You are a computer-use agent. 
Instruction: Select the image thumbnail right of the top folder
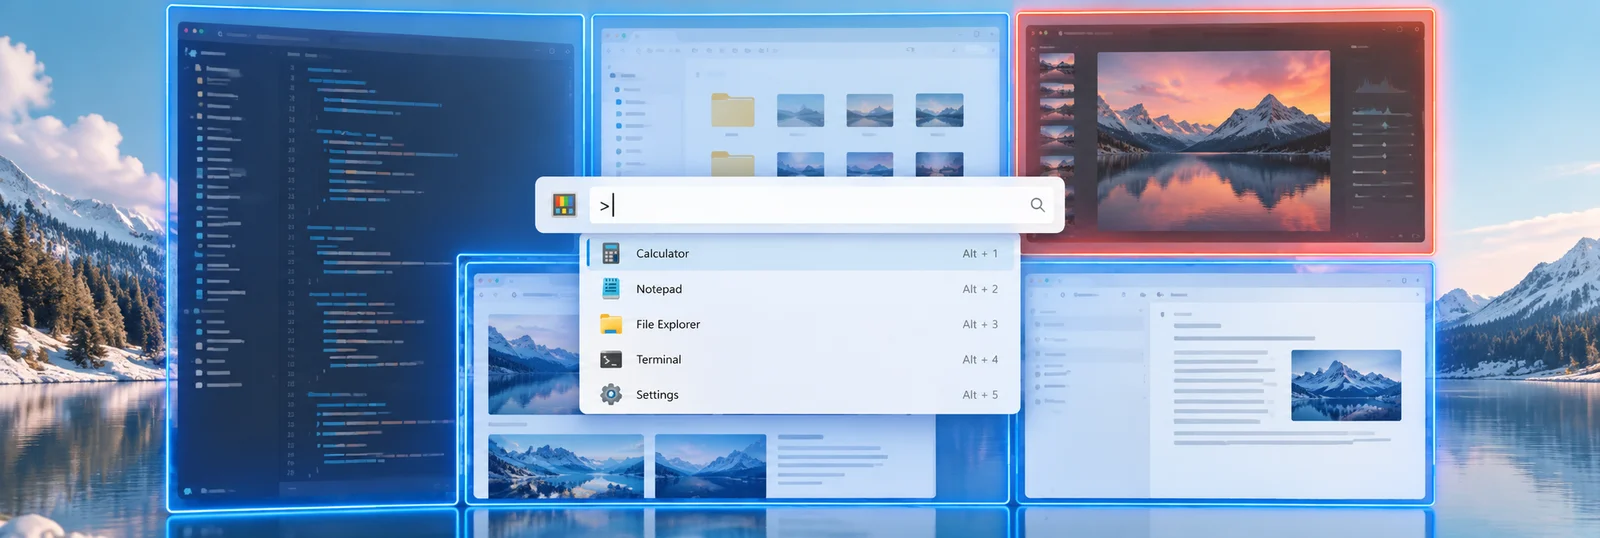coord(800,110)
